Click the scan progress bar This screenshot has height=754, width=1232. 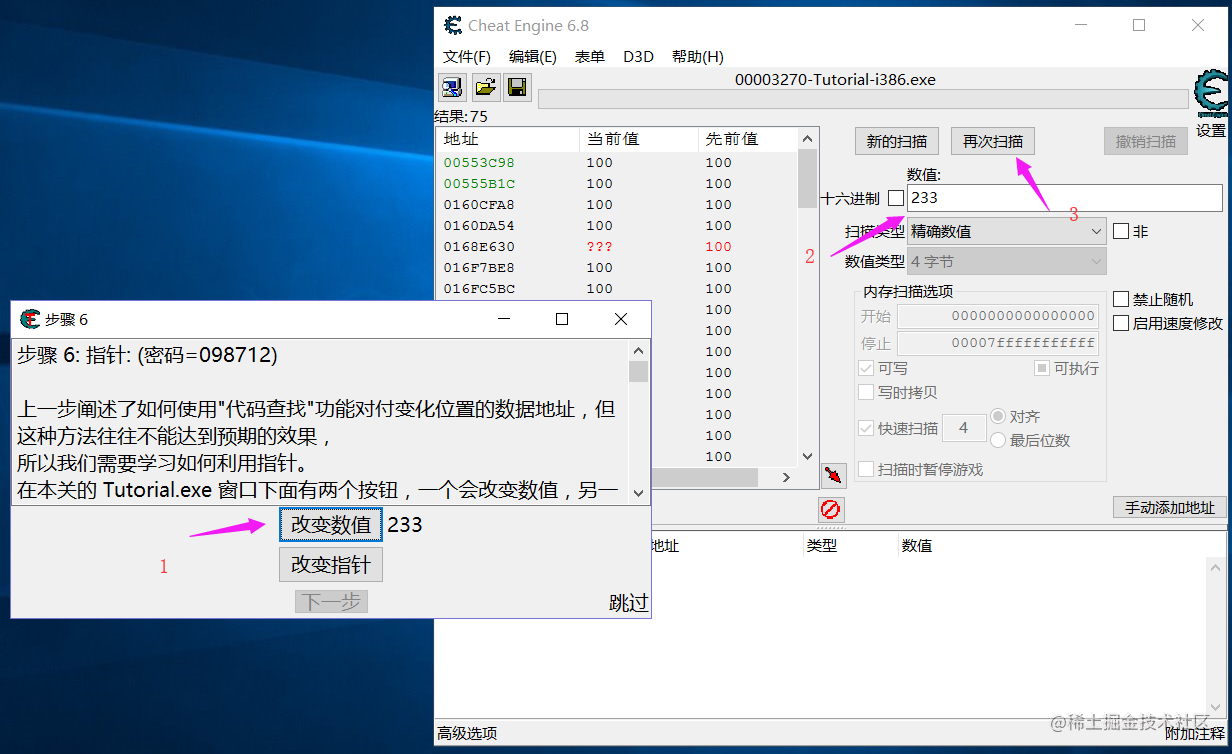click(864, 99)
